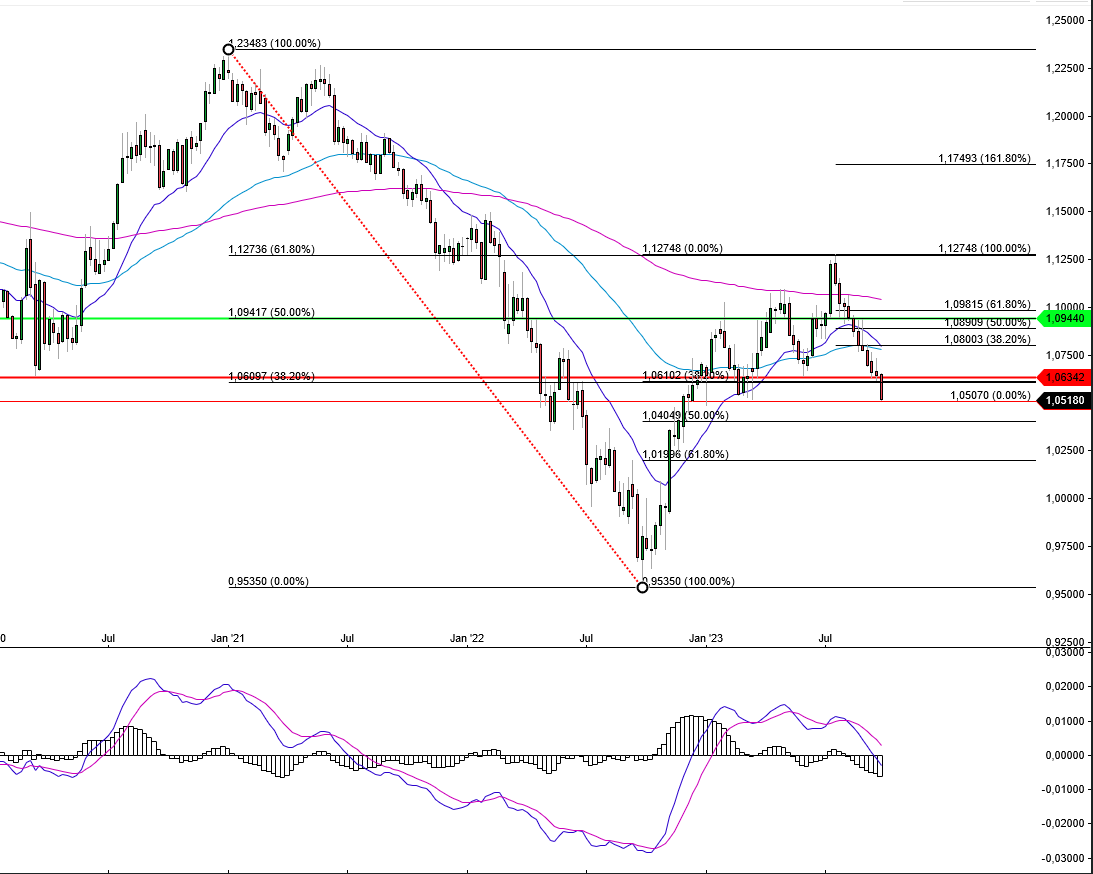1093x874 pixels.
Task: Click the 0,95350 (0.00%) label
Action: coord(270,580)
